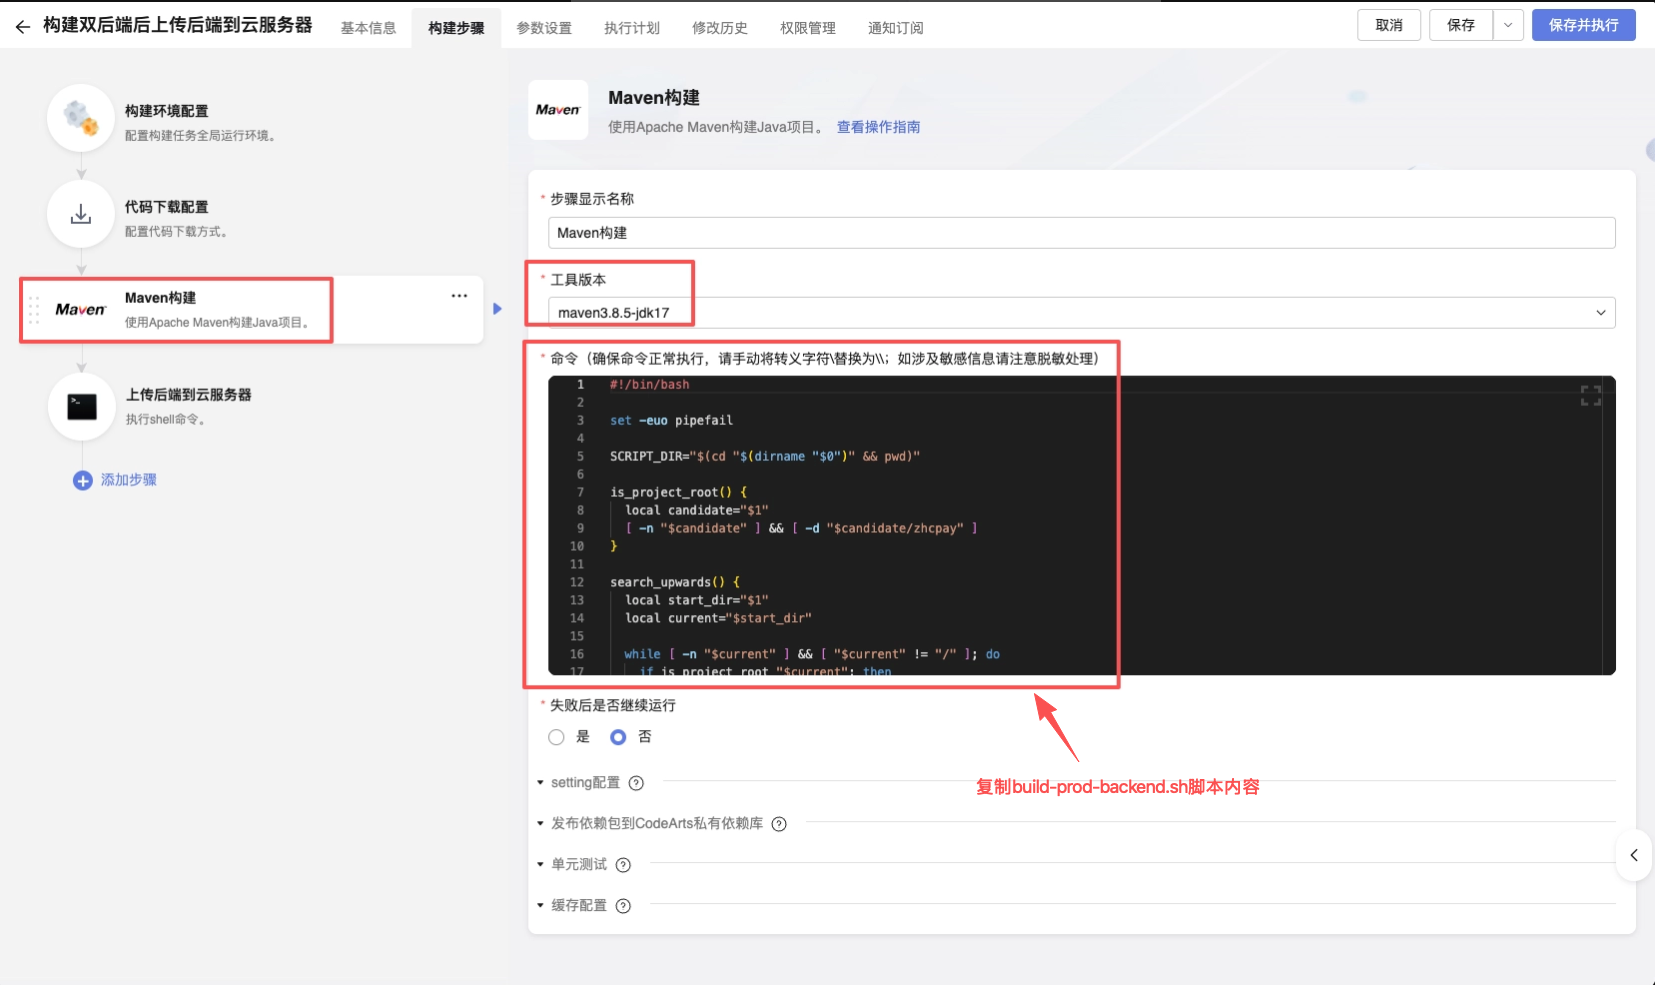Select 否 for 失败后是否继续运行
The image size is (1655, 985).
click(x=618, y=737)
